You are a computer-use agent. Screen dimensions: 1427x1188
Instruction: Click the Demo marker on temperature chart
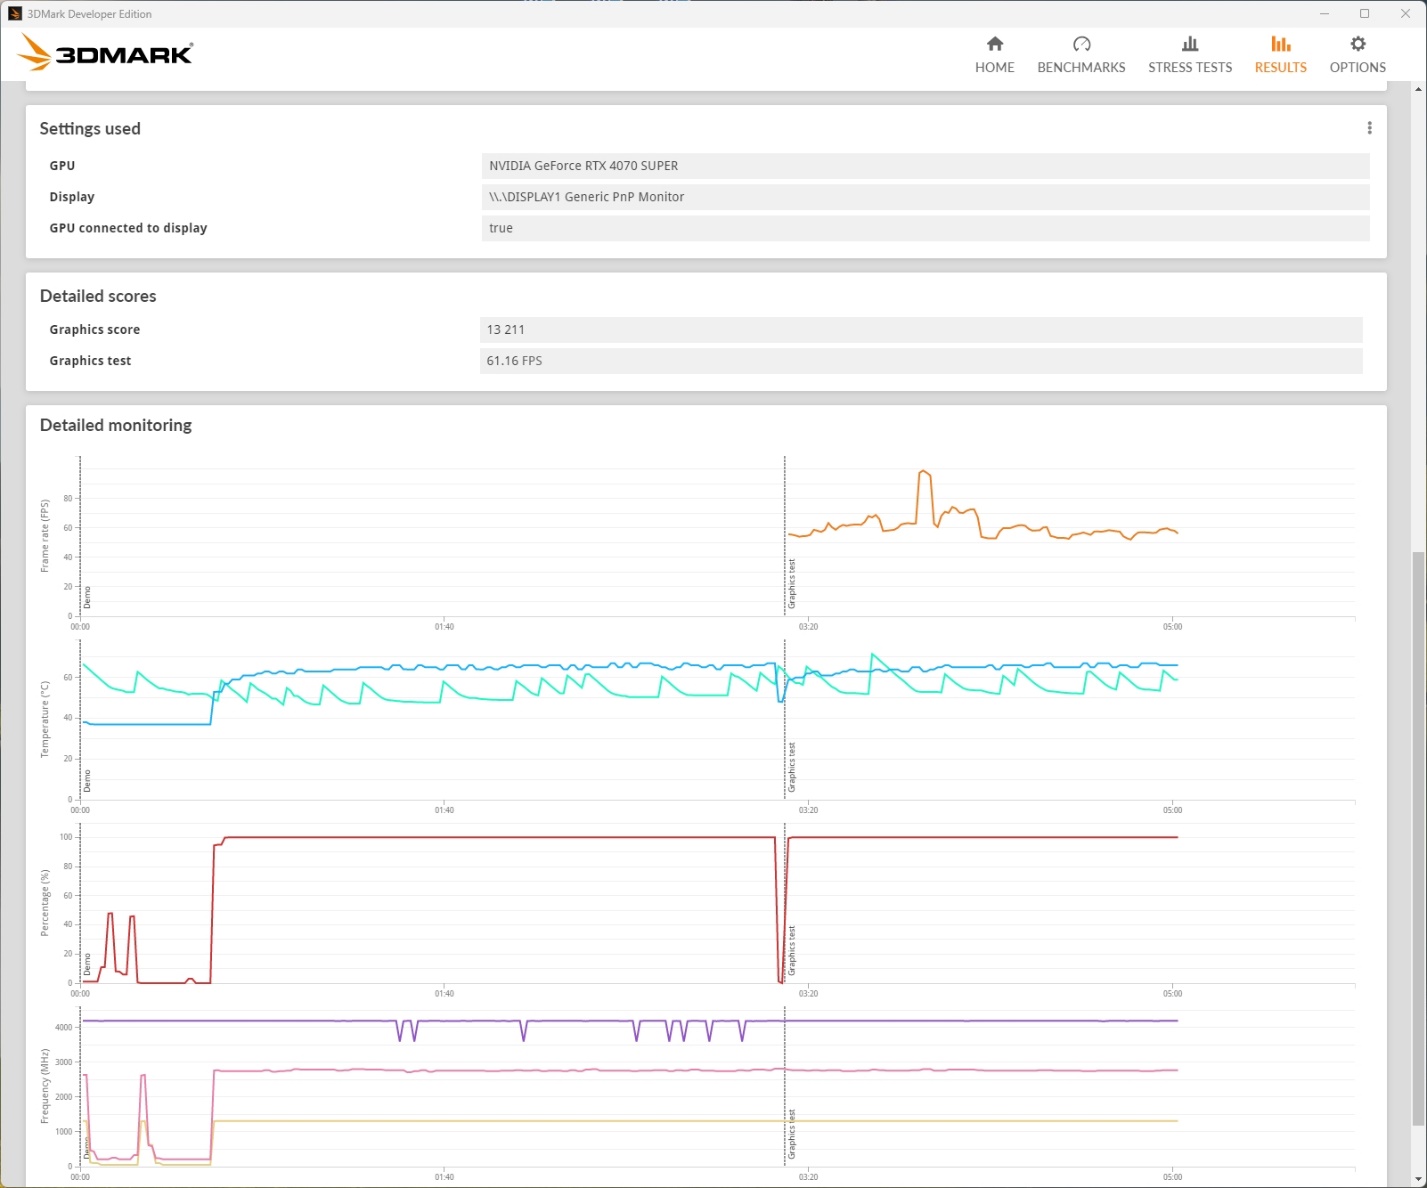click(x=87, y=781)
